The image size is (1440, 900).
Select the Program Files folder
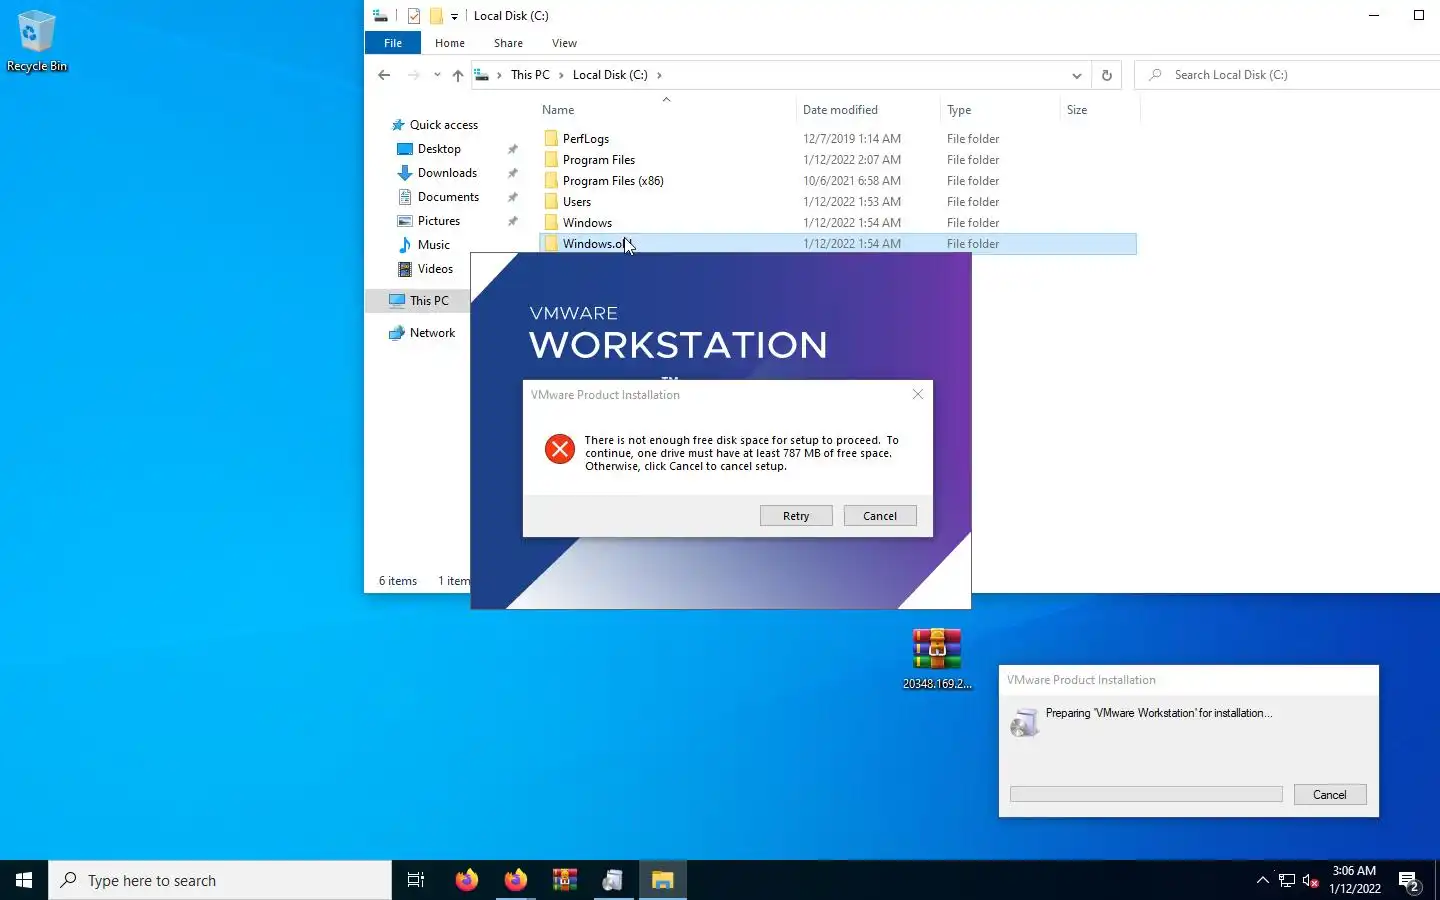[x=838, y=160]
